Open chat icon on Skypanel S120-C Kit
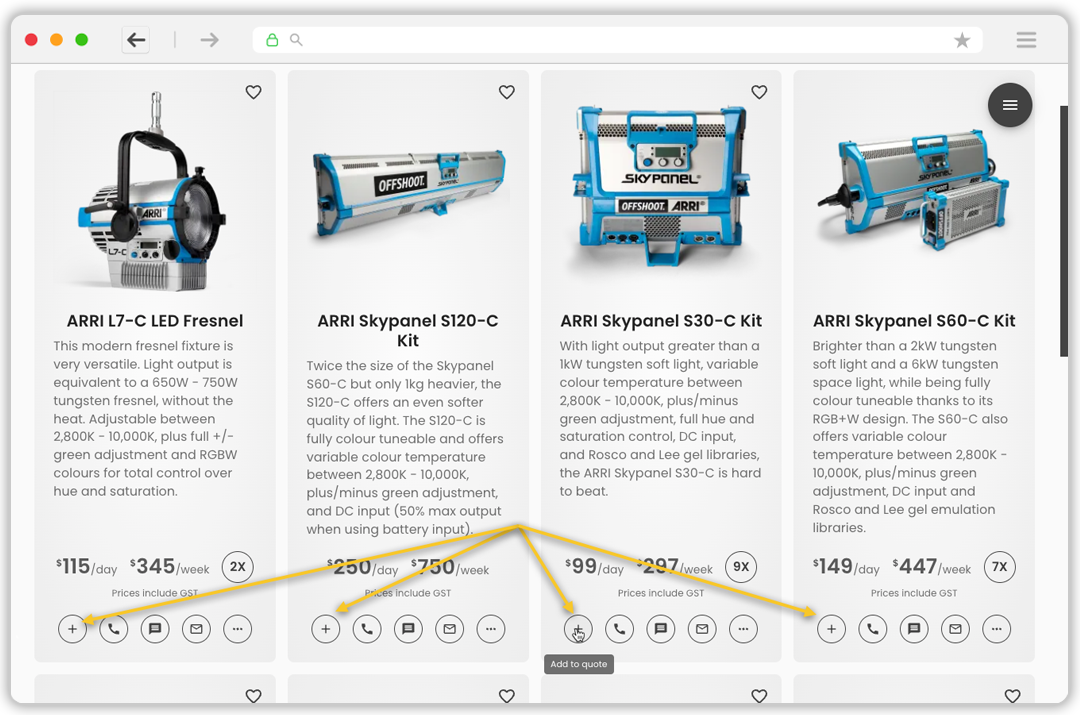The image size is (1080, 715). pos(408,629)
